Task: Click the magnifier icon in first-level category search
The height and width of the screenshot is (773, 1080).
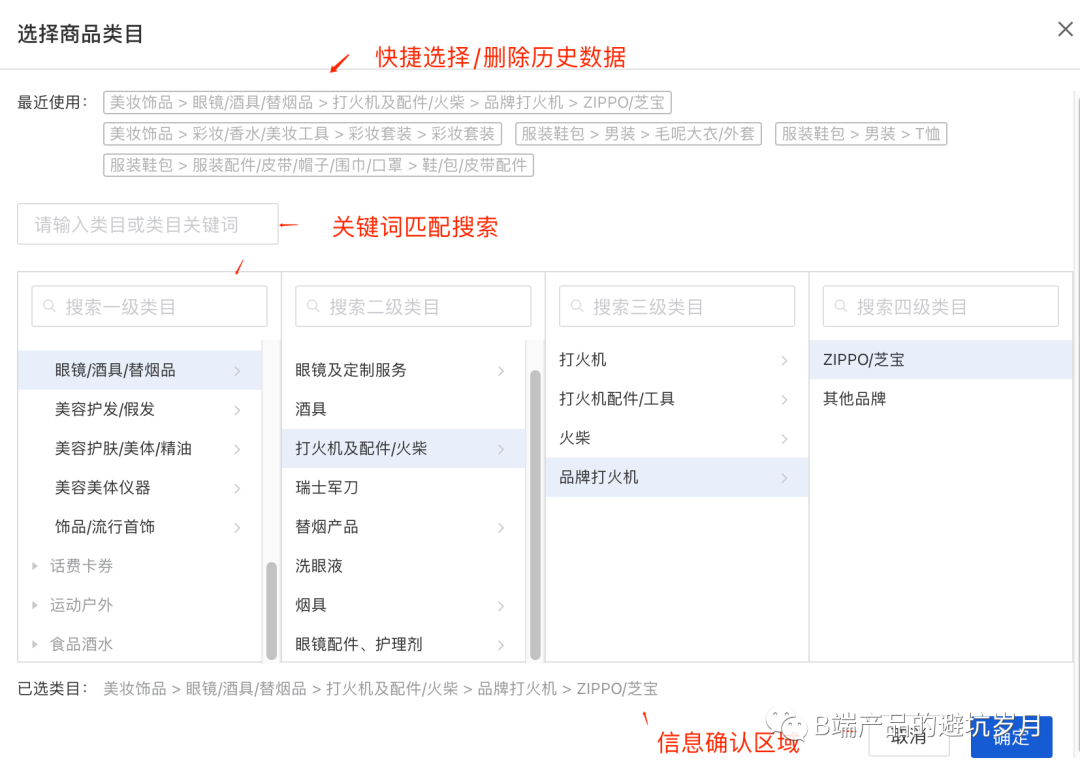Action: 49,305
